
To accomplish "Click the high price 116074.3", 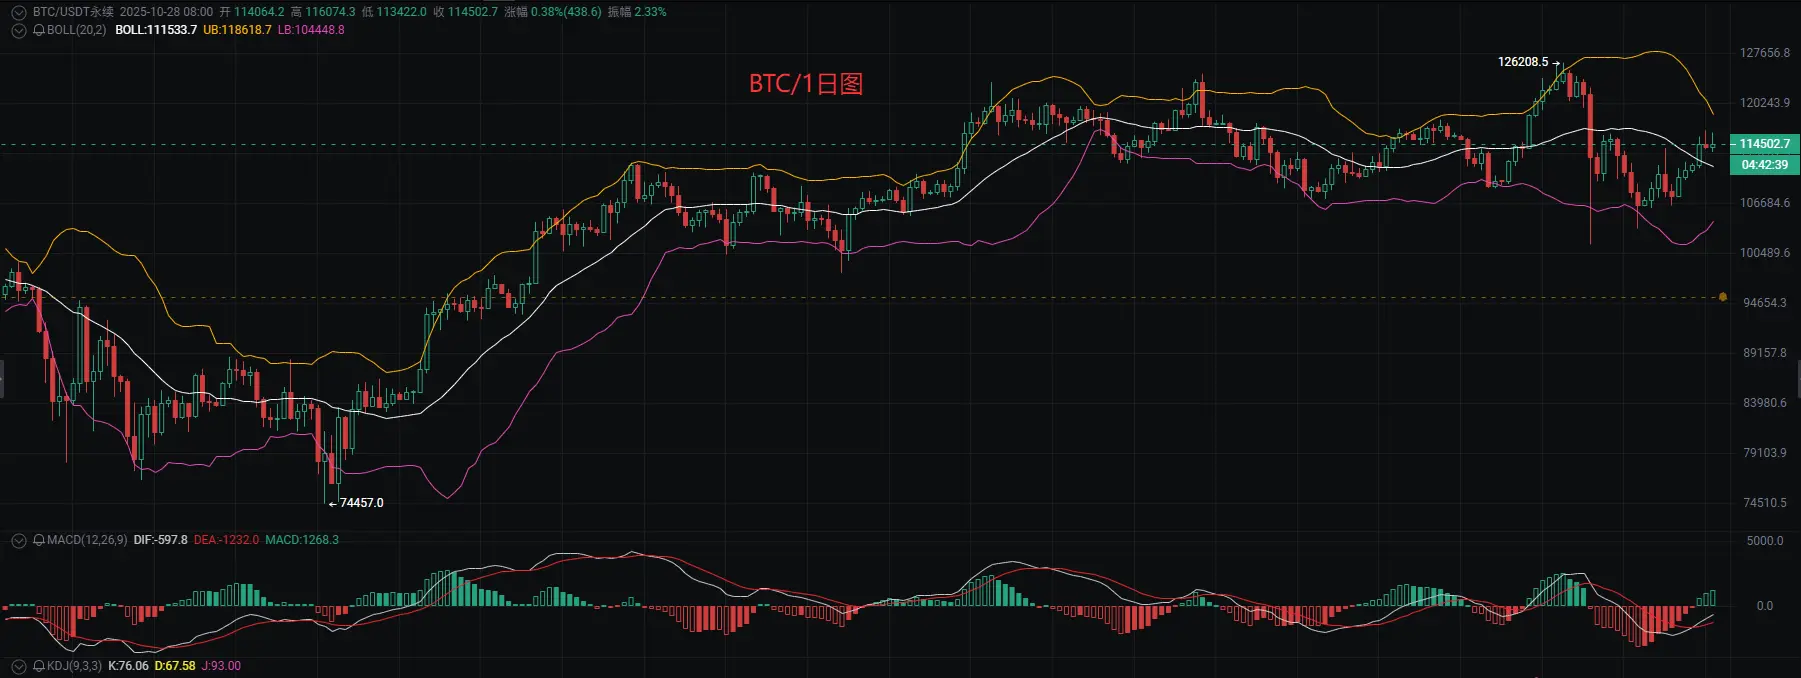I will 330,12.
